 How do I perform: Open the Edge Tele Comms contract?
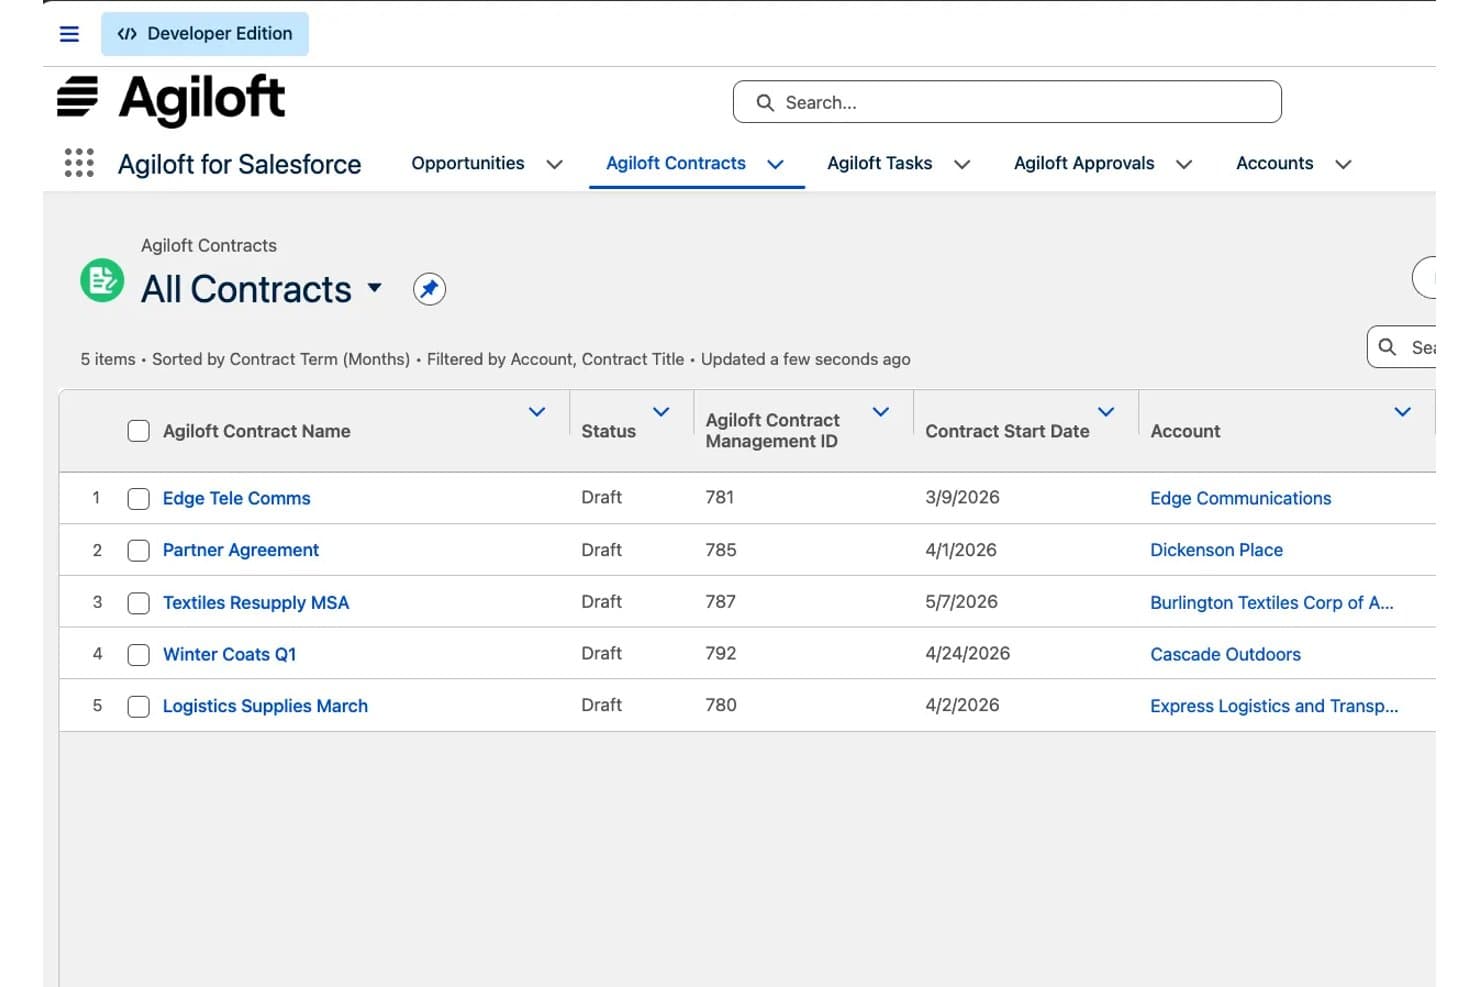click(x=237, y=498)
